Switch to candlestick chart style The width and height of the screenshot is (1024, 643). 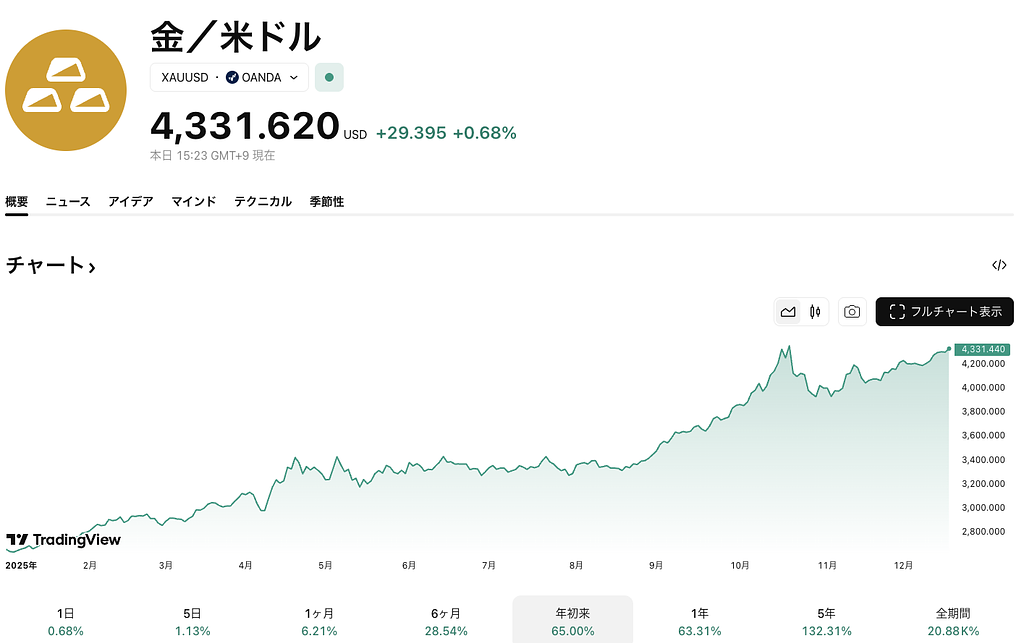pos(815,312)
